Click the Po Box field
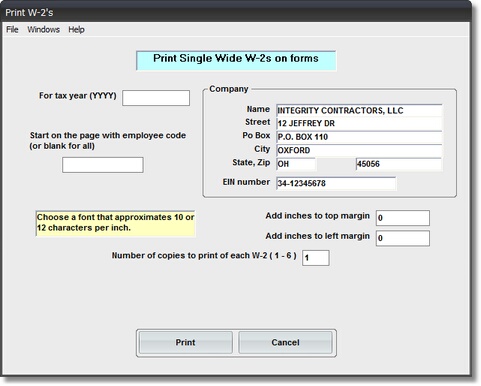The height and width of the screenshot is (386, 481). 359,137
